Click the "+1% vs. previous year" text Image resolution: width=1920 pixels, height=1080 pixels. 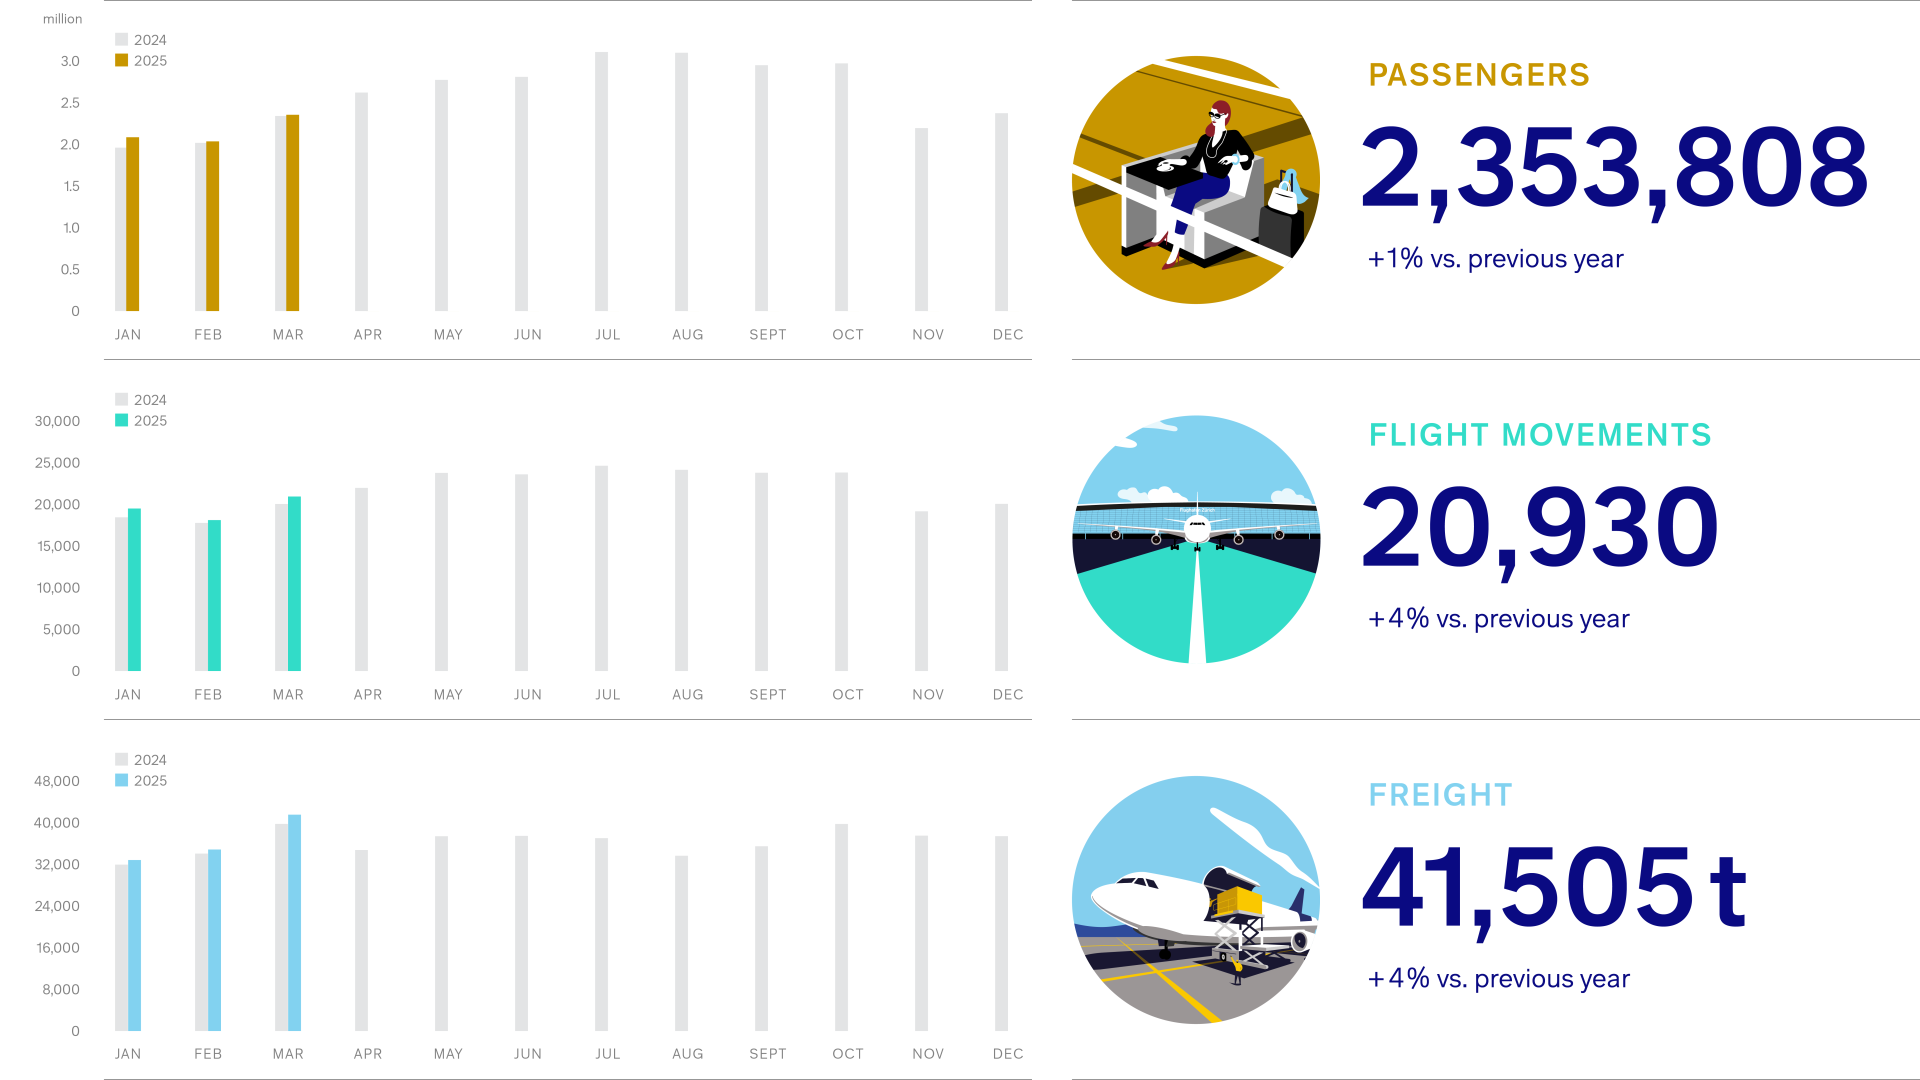click(1495, 259)
